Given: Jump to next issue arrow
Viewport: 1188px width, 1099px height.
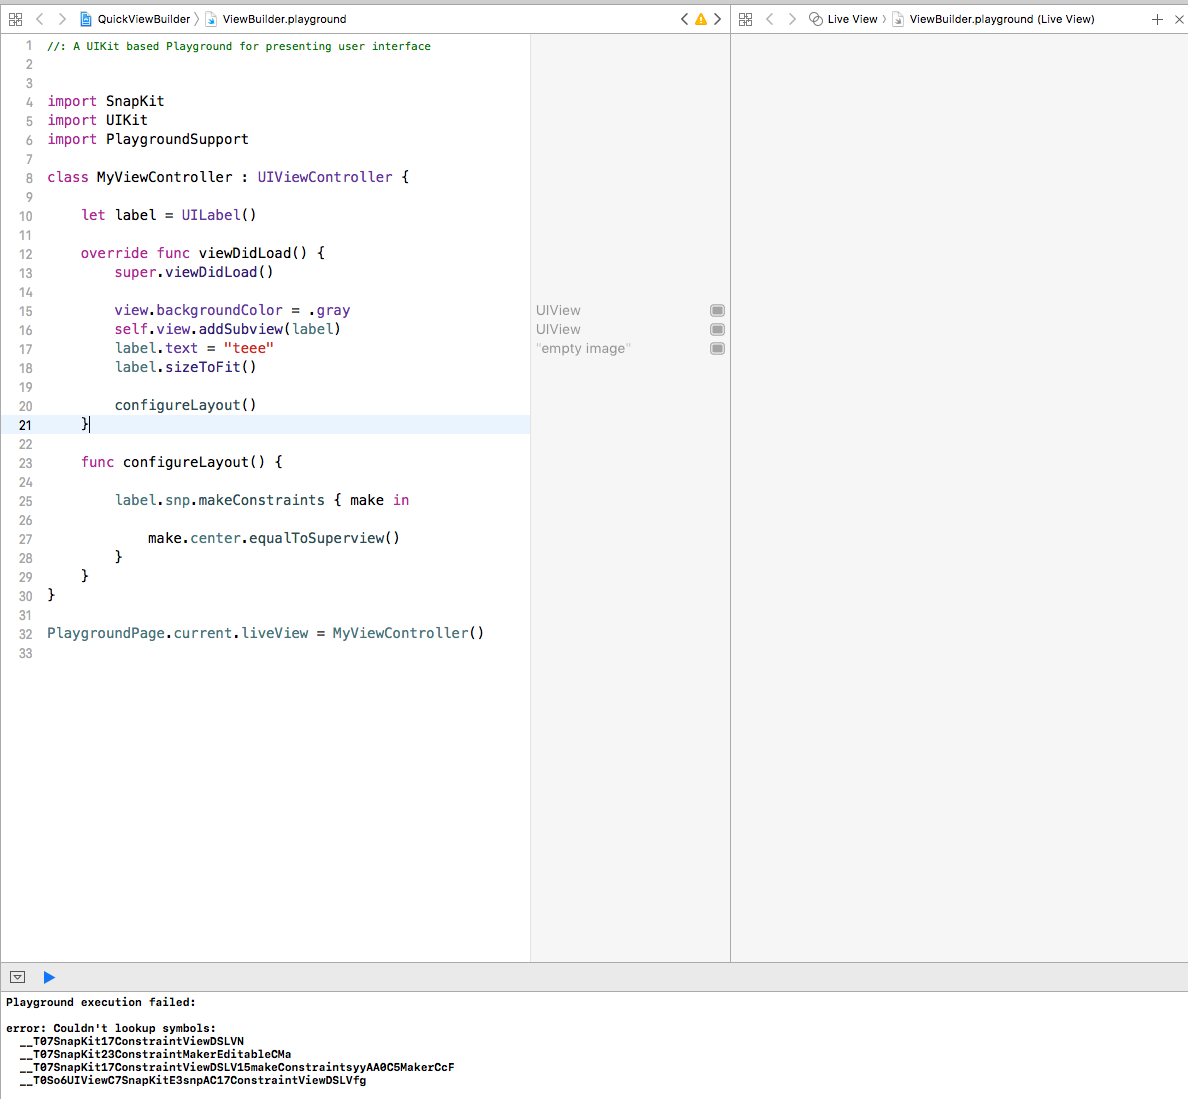Looking at the screenshot, I should point(717,19).
